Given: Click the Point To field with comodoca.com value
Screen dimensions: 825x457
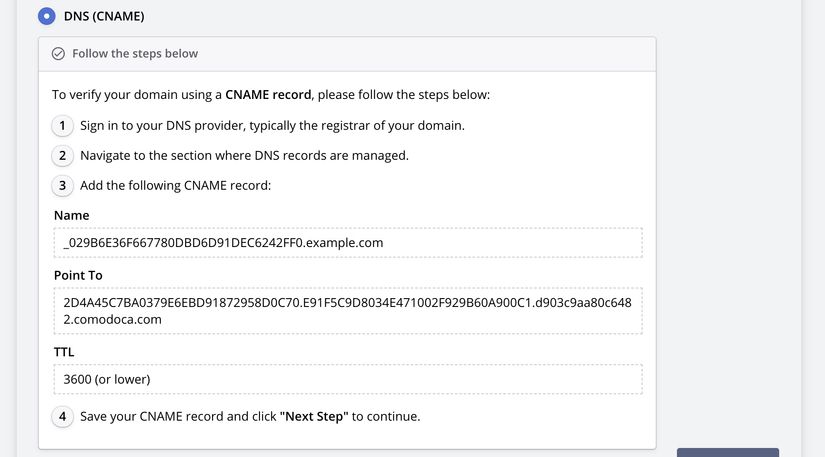Looking at the screenshot, I should coord(347,310).
